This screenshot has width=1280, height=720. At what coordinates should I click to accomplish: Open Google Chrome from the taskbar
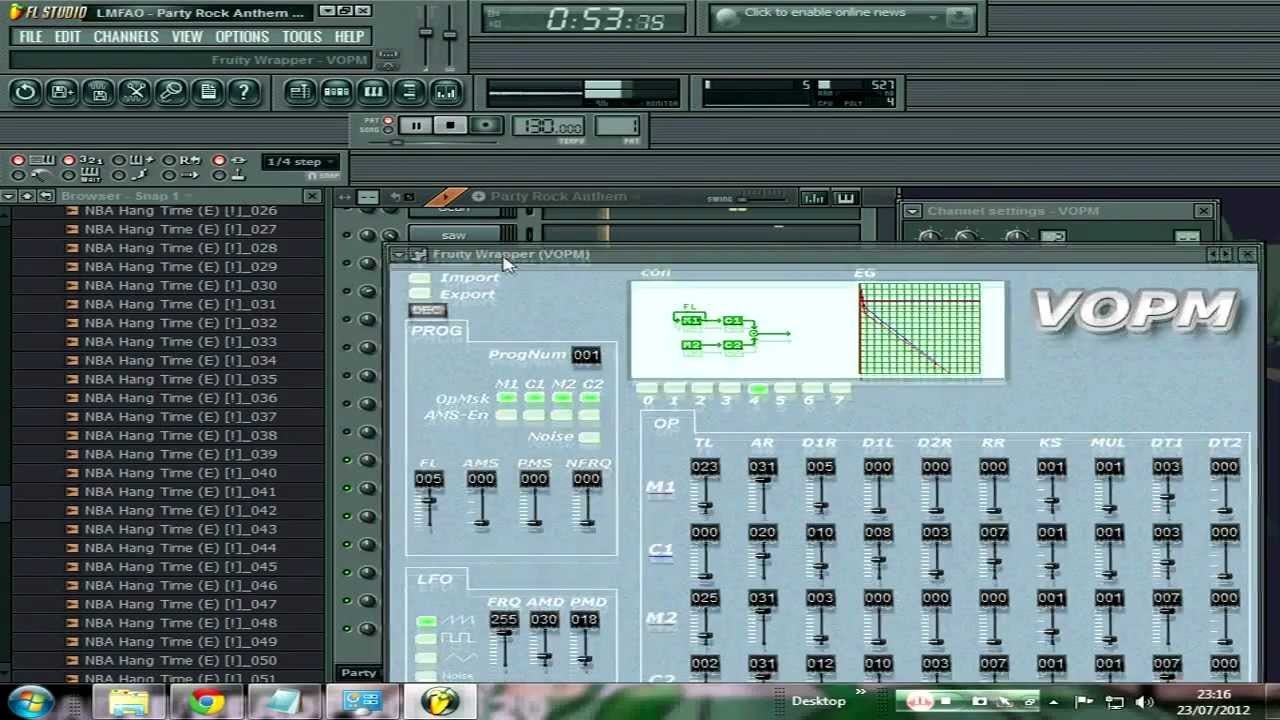[x=207, y=701]
